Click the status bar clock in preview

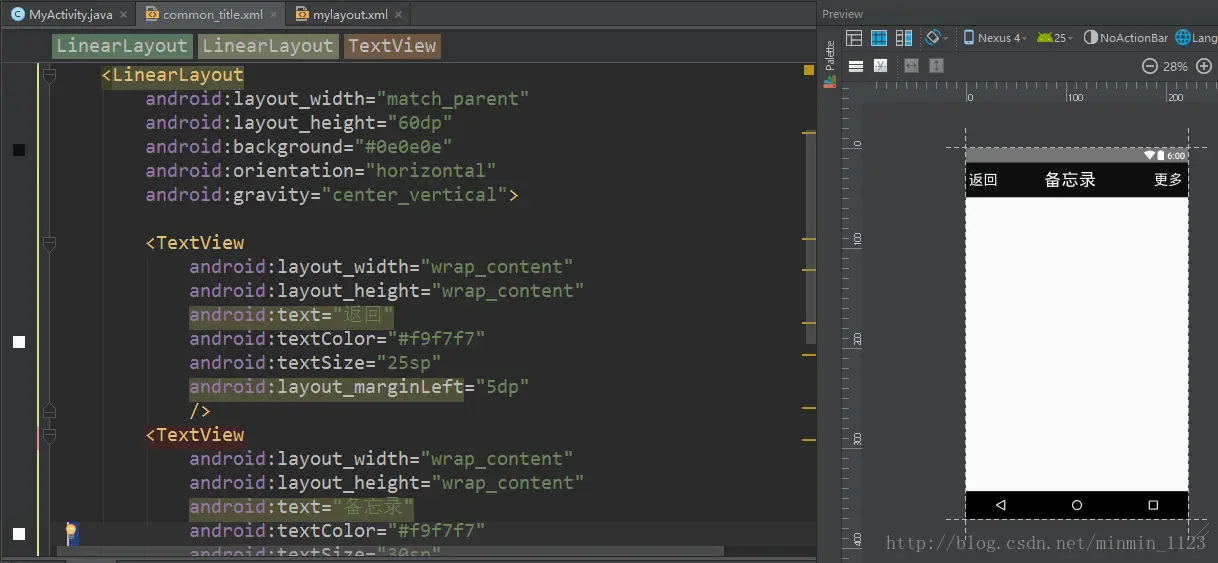click(1177, 156)
